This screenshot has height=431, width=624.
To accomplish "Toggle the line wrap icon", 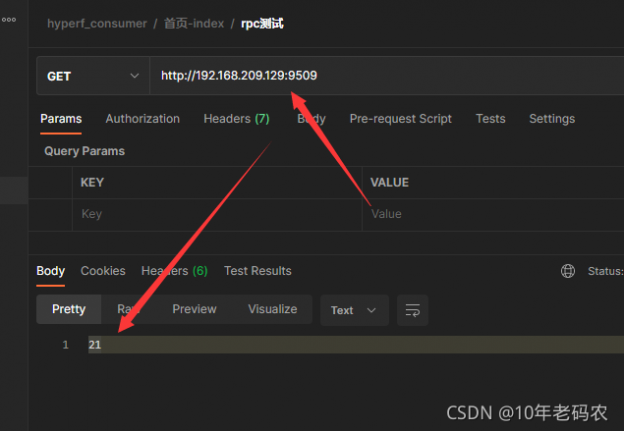I will (x=412, y=310).
